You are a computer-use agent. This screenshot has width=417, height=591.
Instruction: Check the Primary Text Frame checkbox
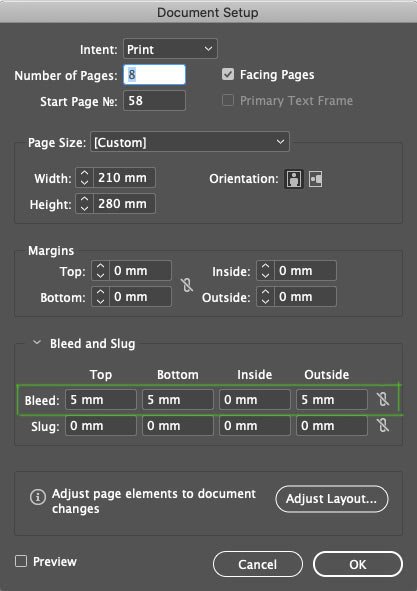coord(228,100)
